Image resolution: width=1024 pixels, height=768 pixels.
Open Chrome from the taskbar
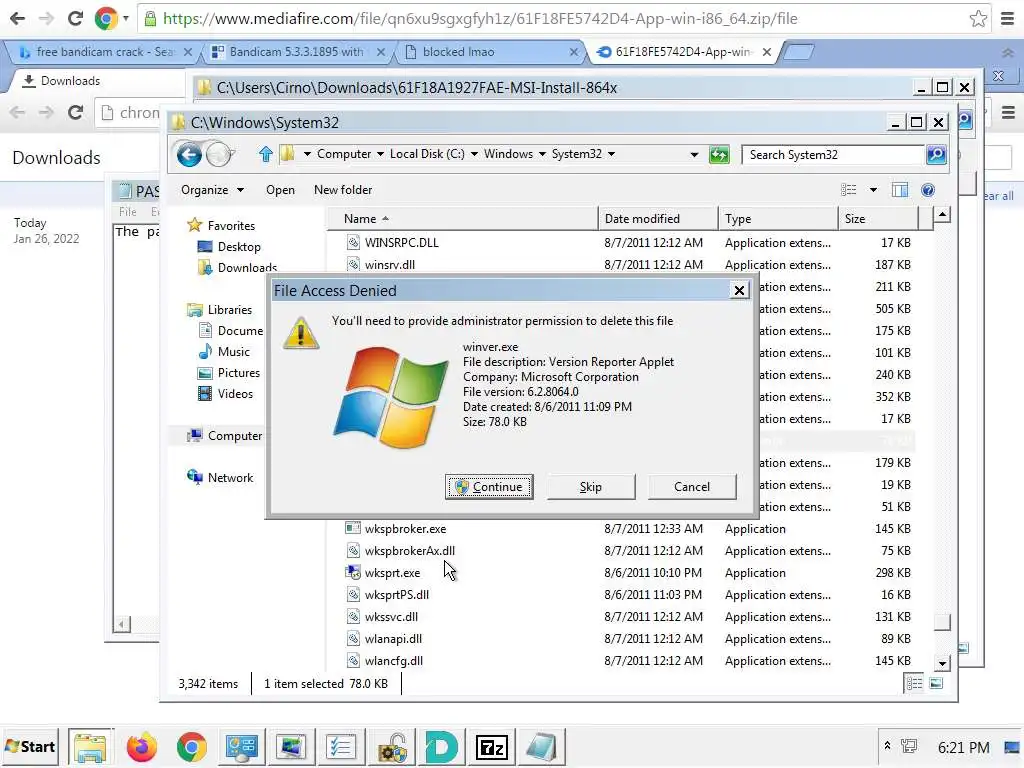[191, 747]
